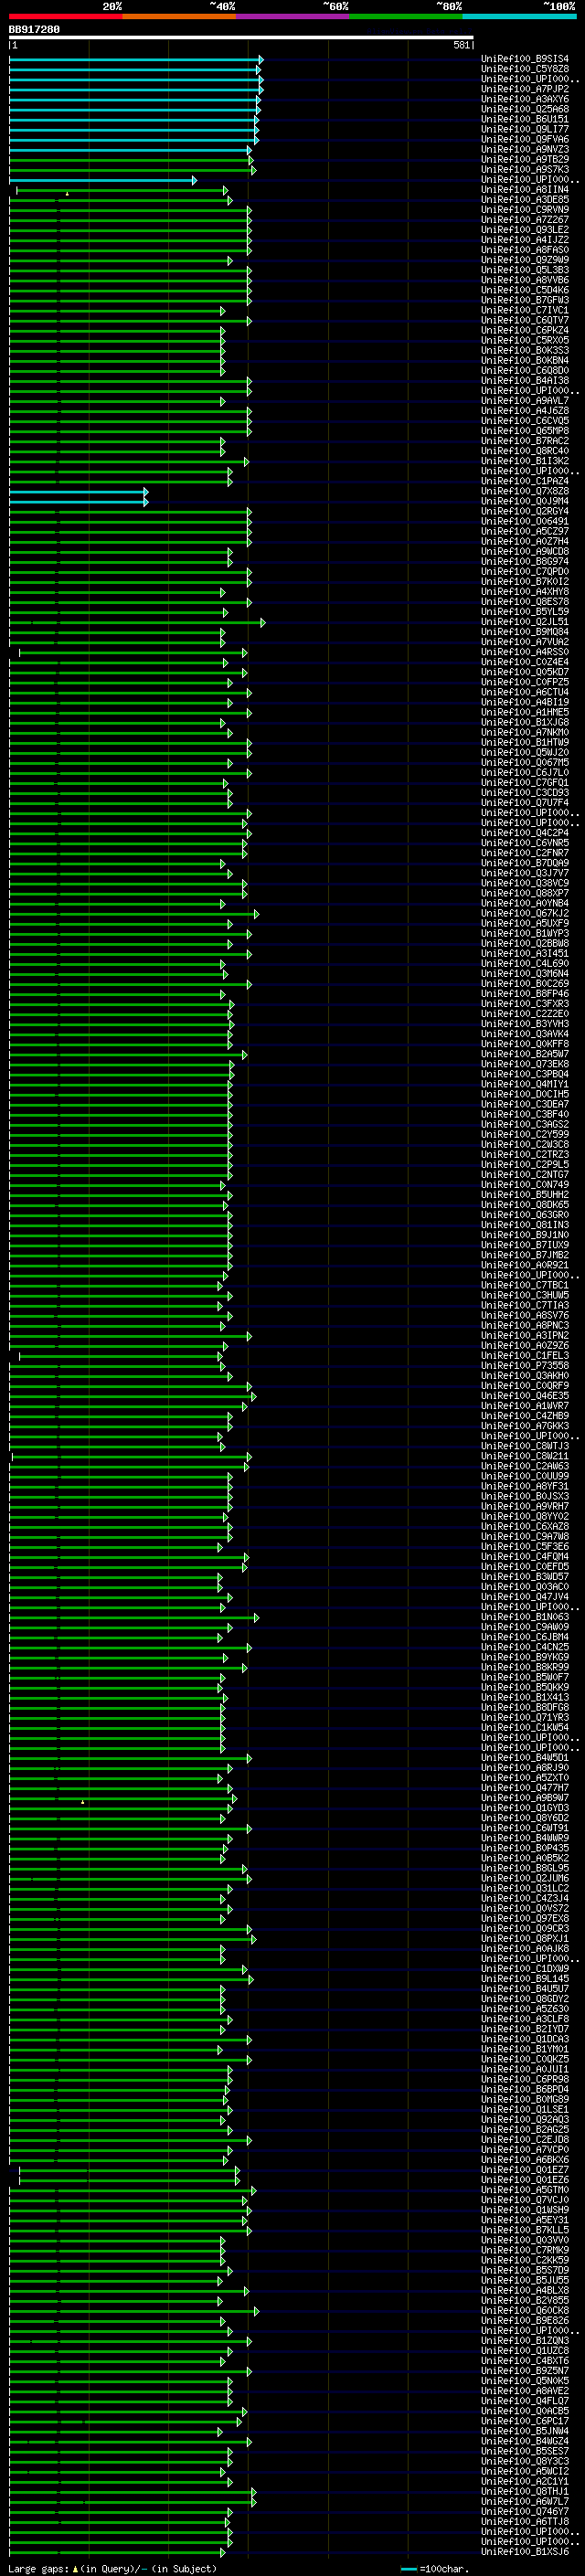The image size is (585, 2576).
Task: Open hit UniRef100_C6PKZ4
Action: 525,331
